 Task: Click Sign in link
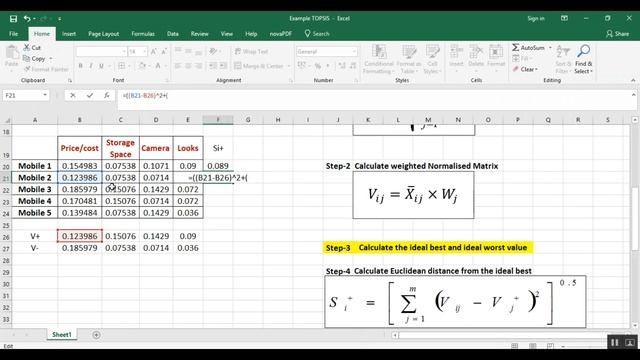[x=536, y=19]
